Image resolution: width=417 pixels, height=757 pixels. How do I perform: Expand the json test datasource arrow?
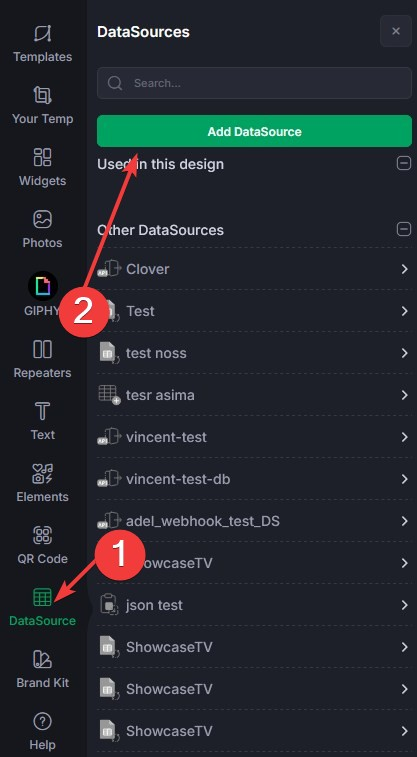click(404, 605)
